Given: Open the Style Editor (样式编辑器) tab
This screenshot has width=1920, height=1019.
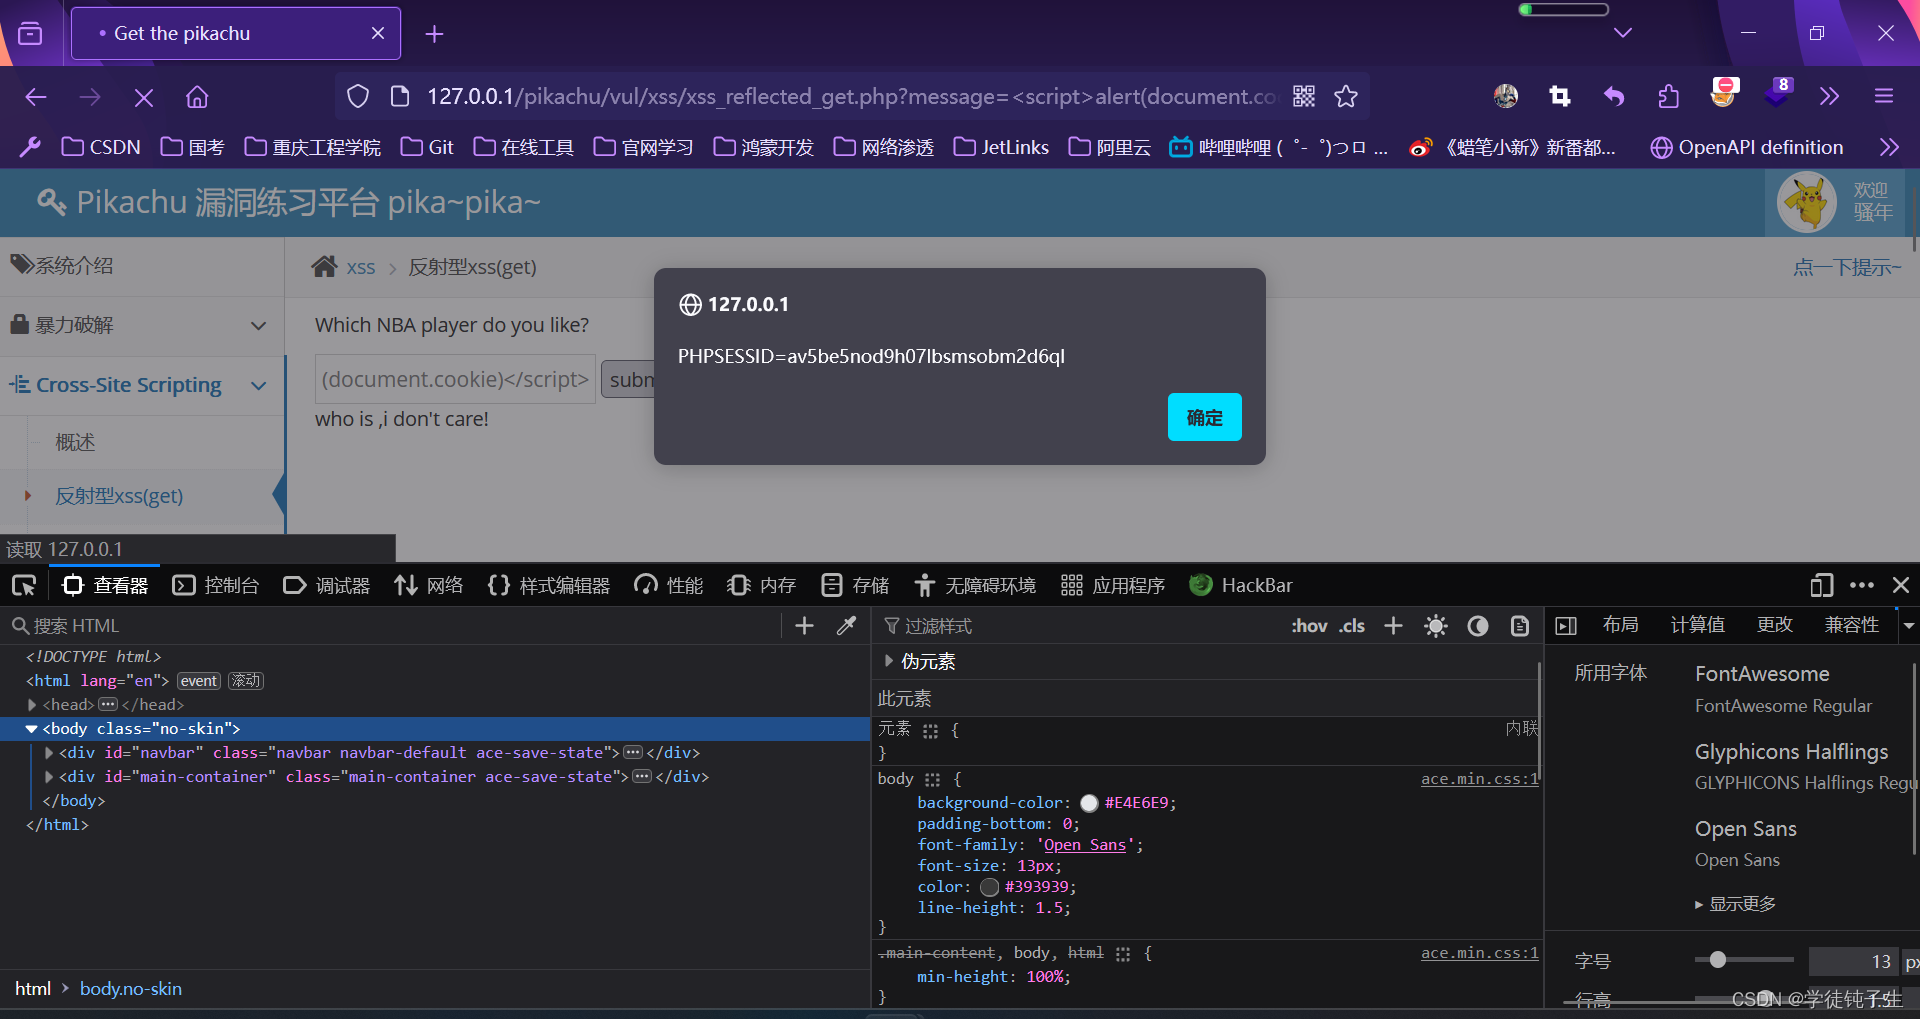Looking at the screenshot, I should [x=548, y=585].
